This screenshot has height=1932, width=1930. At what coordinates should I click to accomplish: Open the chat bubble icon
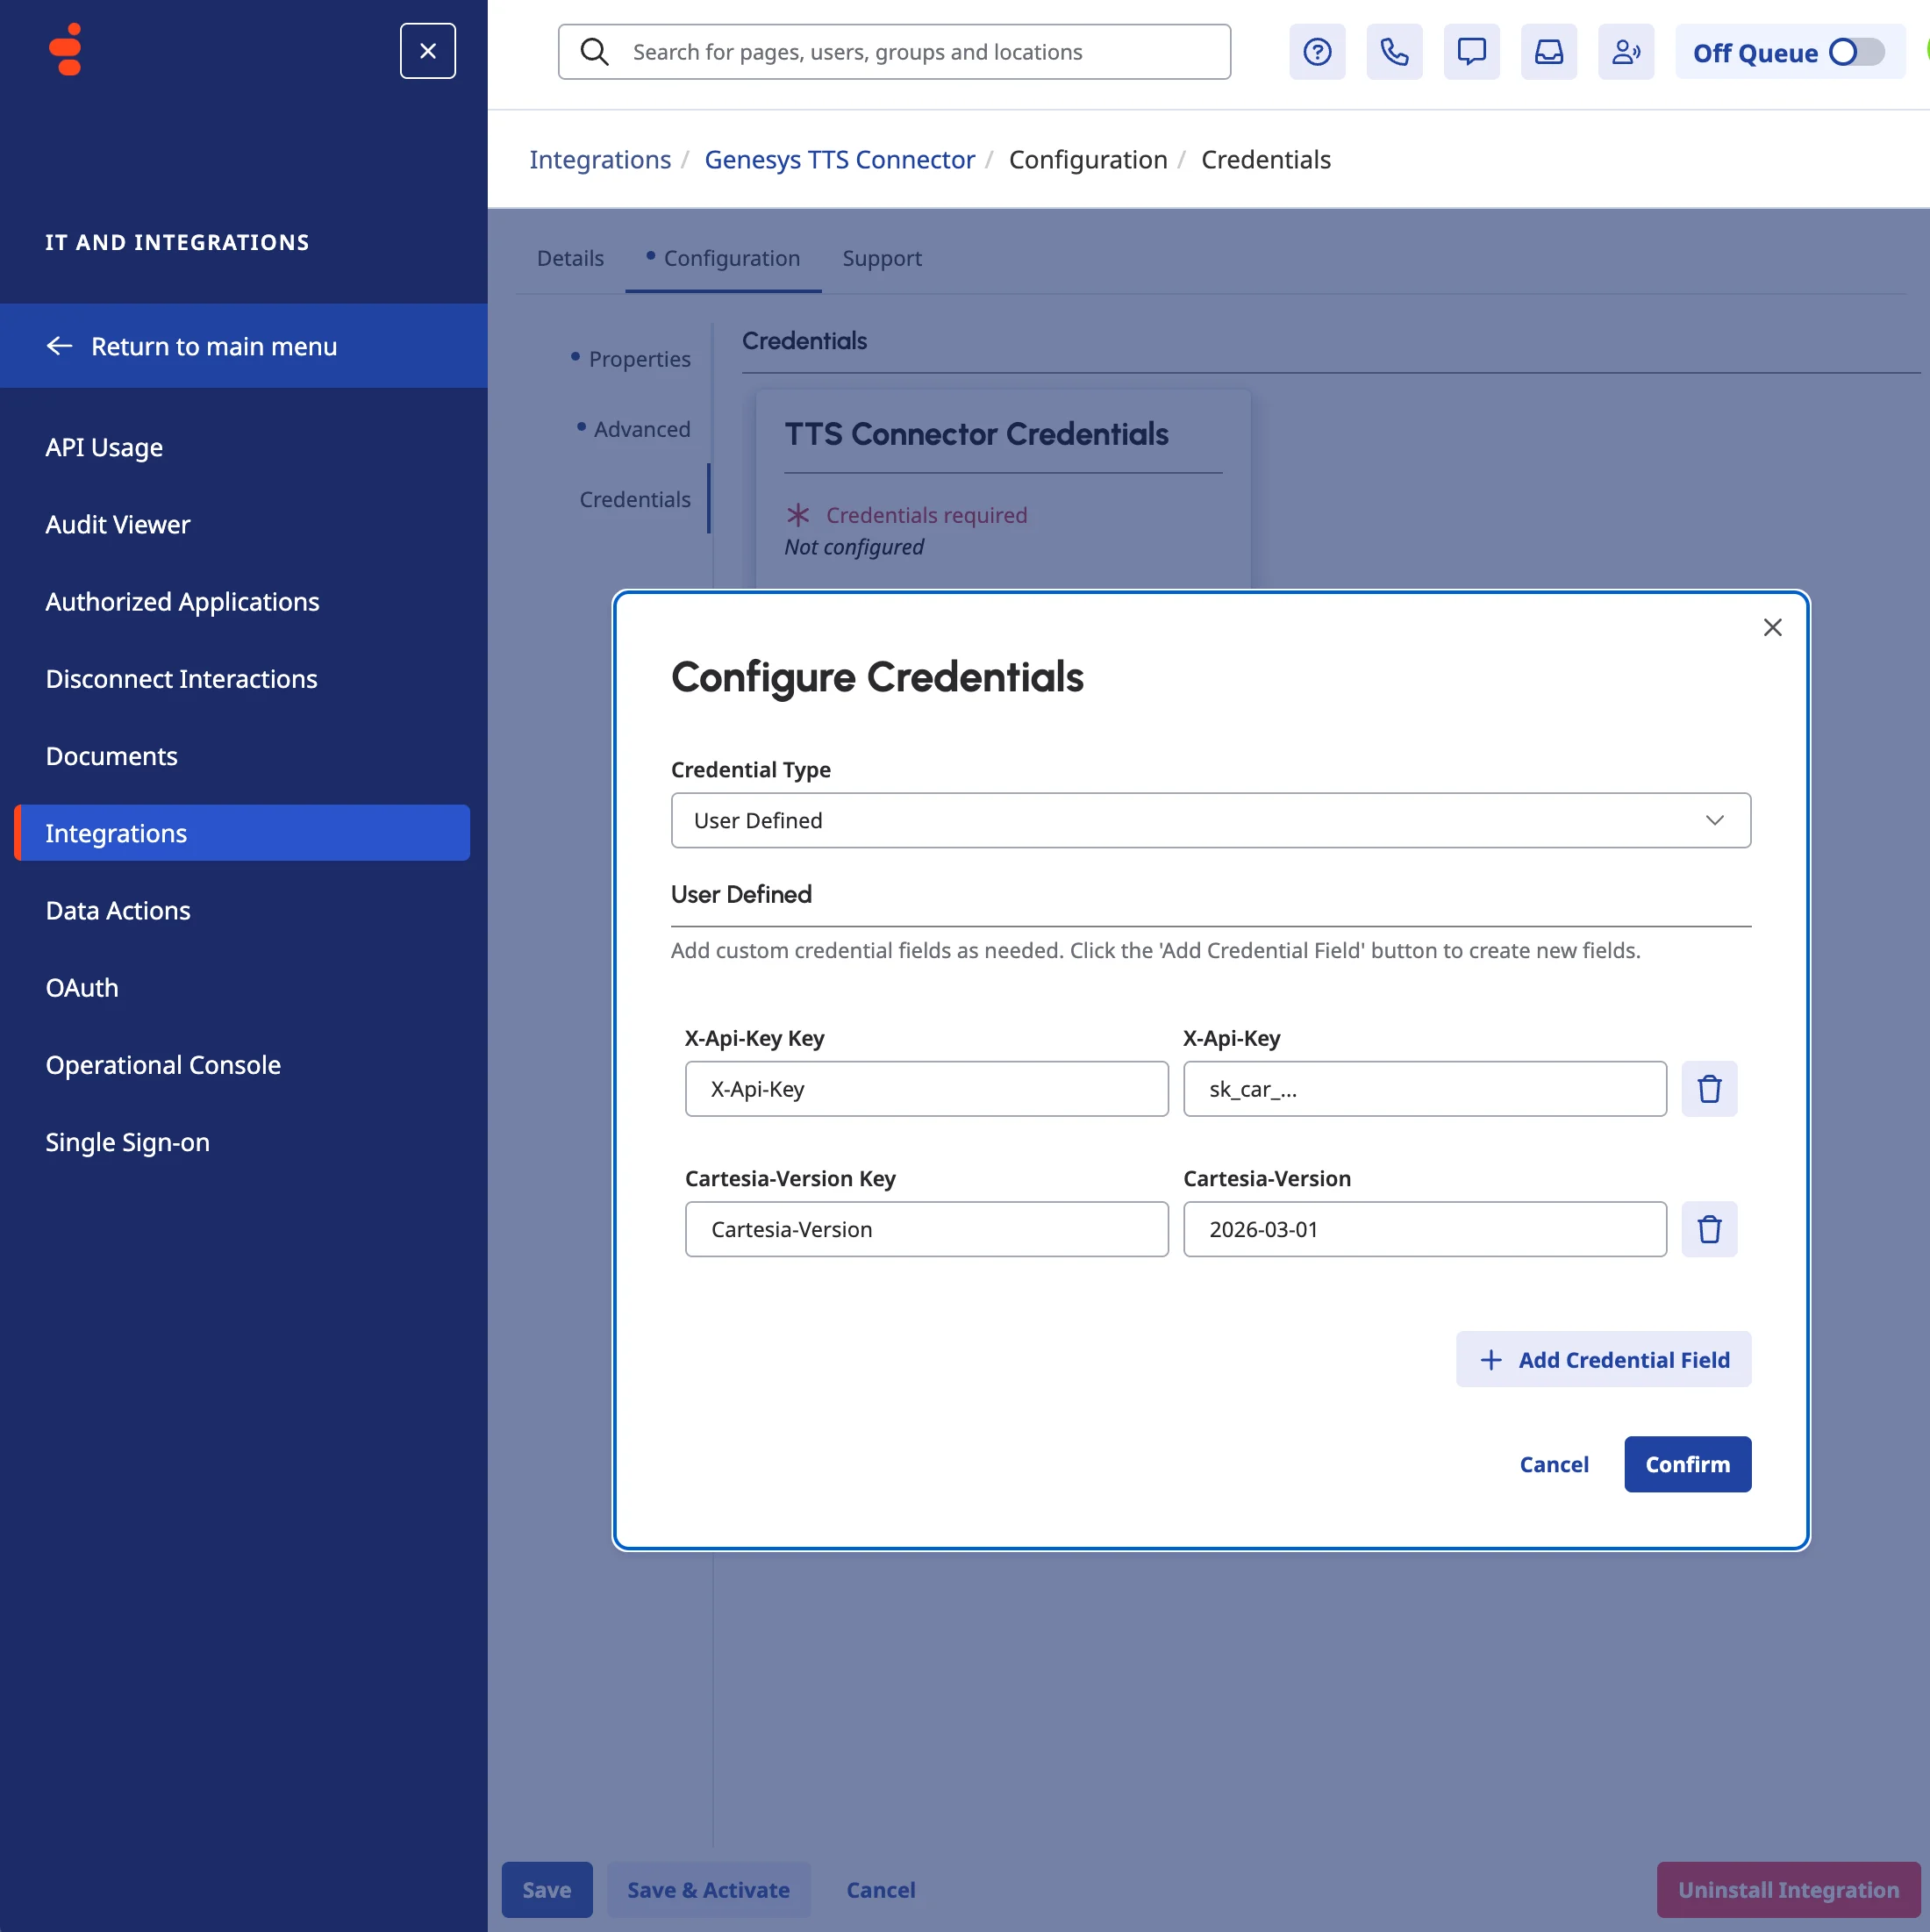[x=1471, y=52]
